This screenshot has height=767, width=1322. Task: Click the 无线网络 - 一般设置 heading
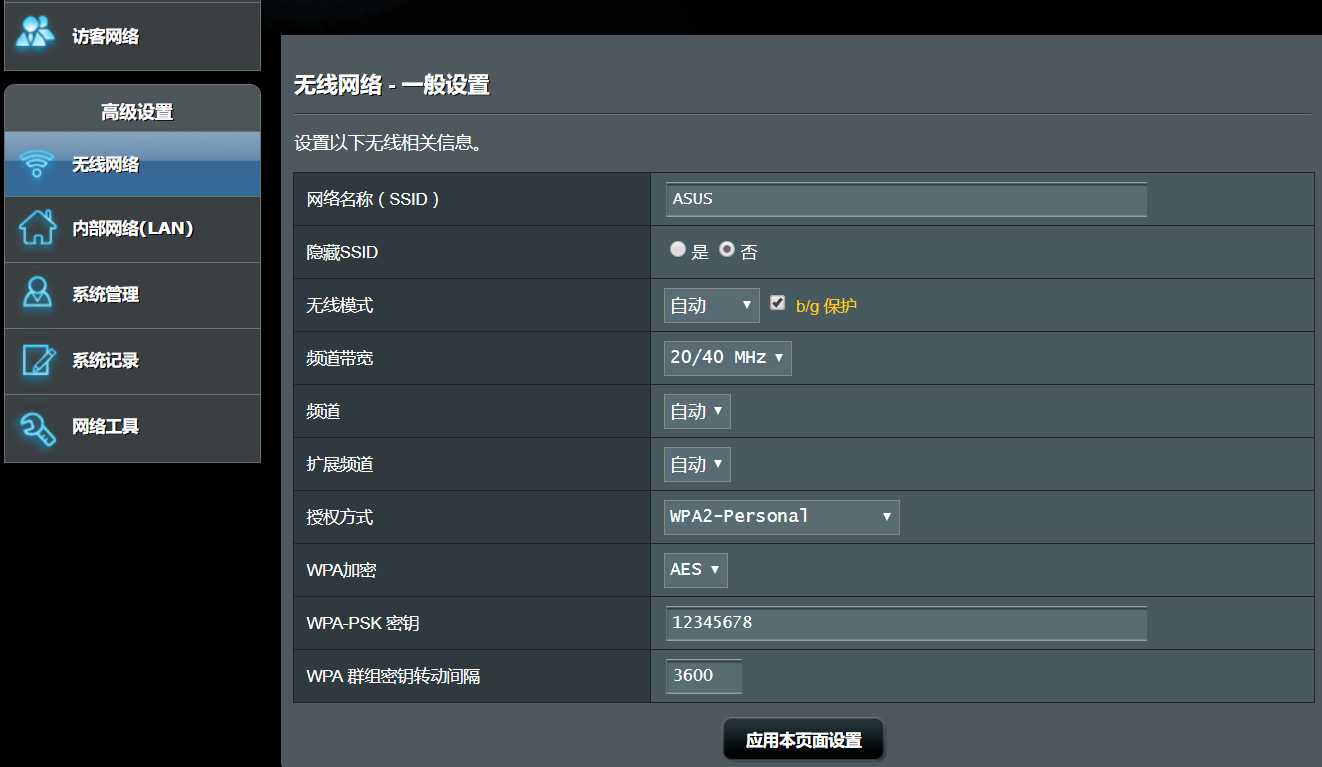click(391, 85)
